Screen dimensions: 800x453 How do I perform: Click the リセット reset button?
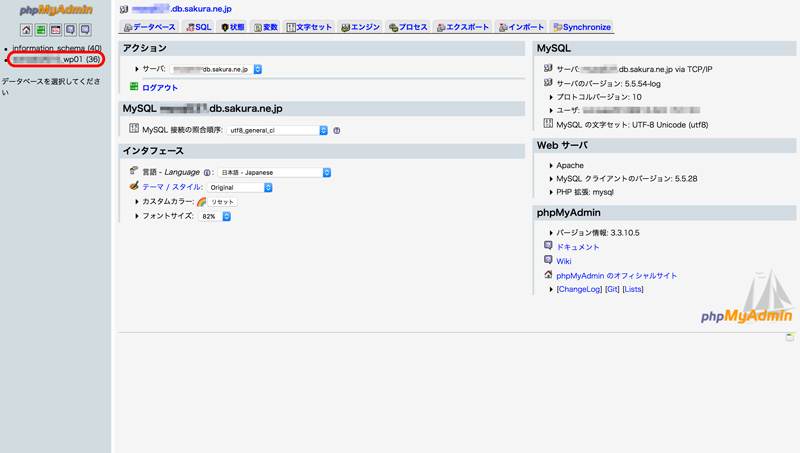[x=222, y=202]
